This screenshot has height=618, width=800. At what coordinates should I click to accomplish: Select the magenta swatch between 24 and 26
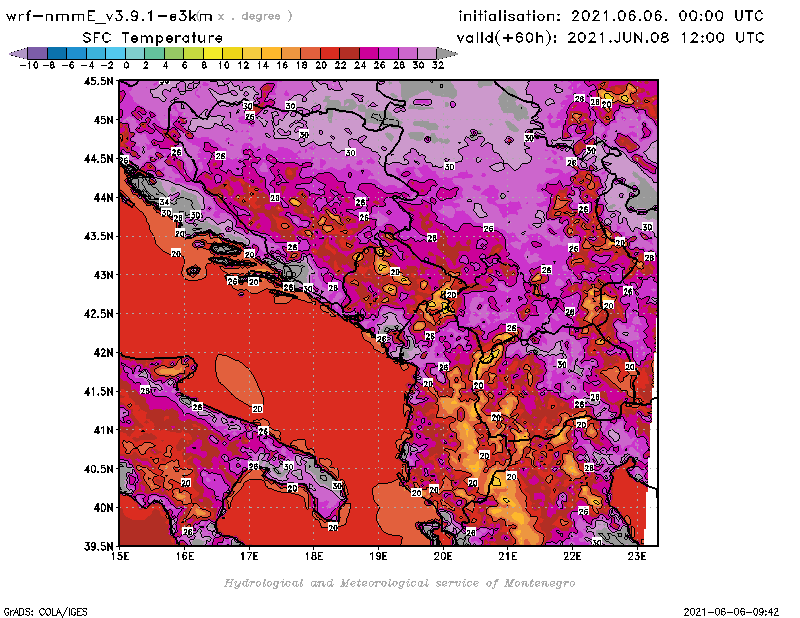point(369,53)
